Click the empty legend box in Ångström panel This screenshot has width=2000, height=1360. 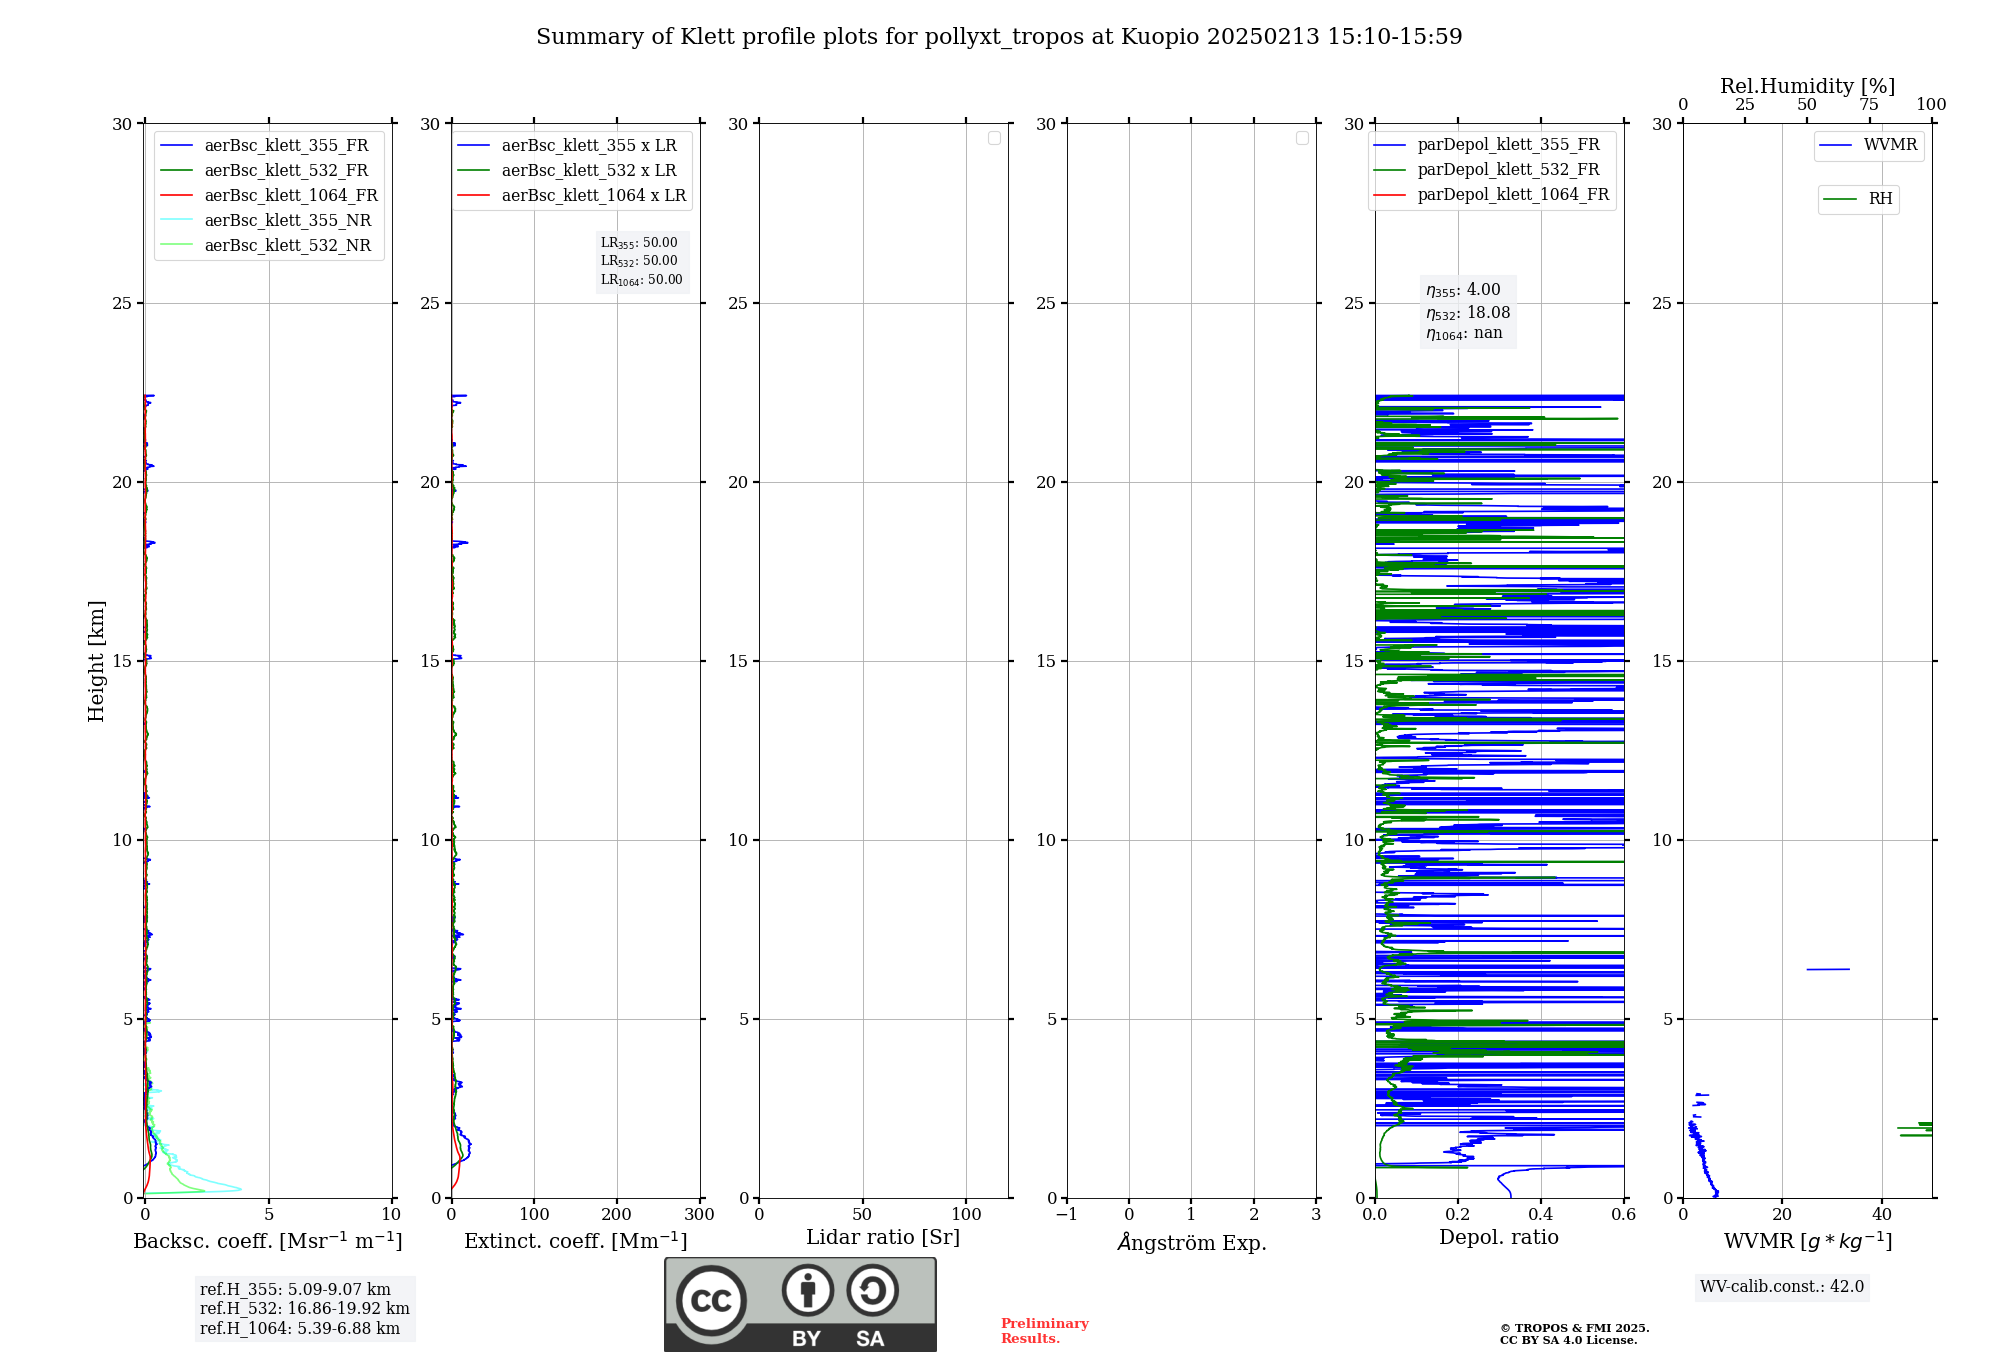pyautogui.click(x=1302, y=138)
